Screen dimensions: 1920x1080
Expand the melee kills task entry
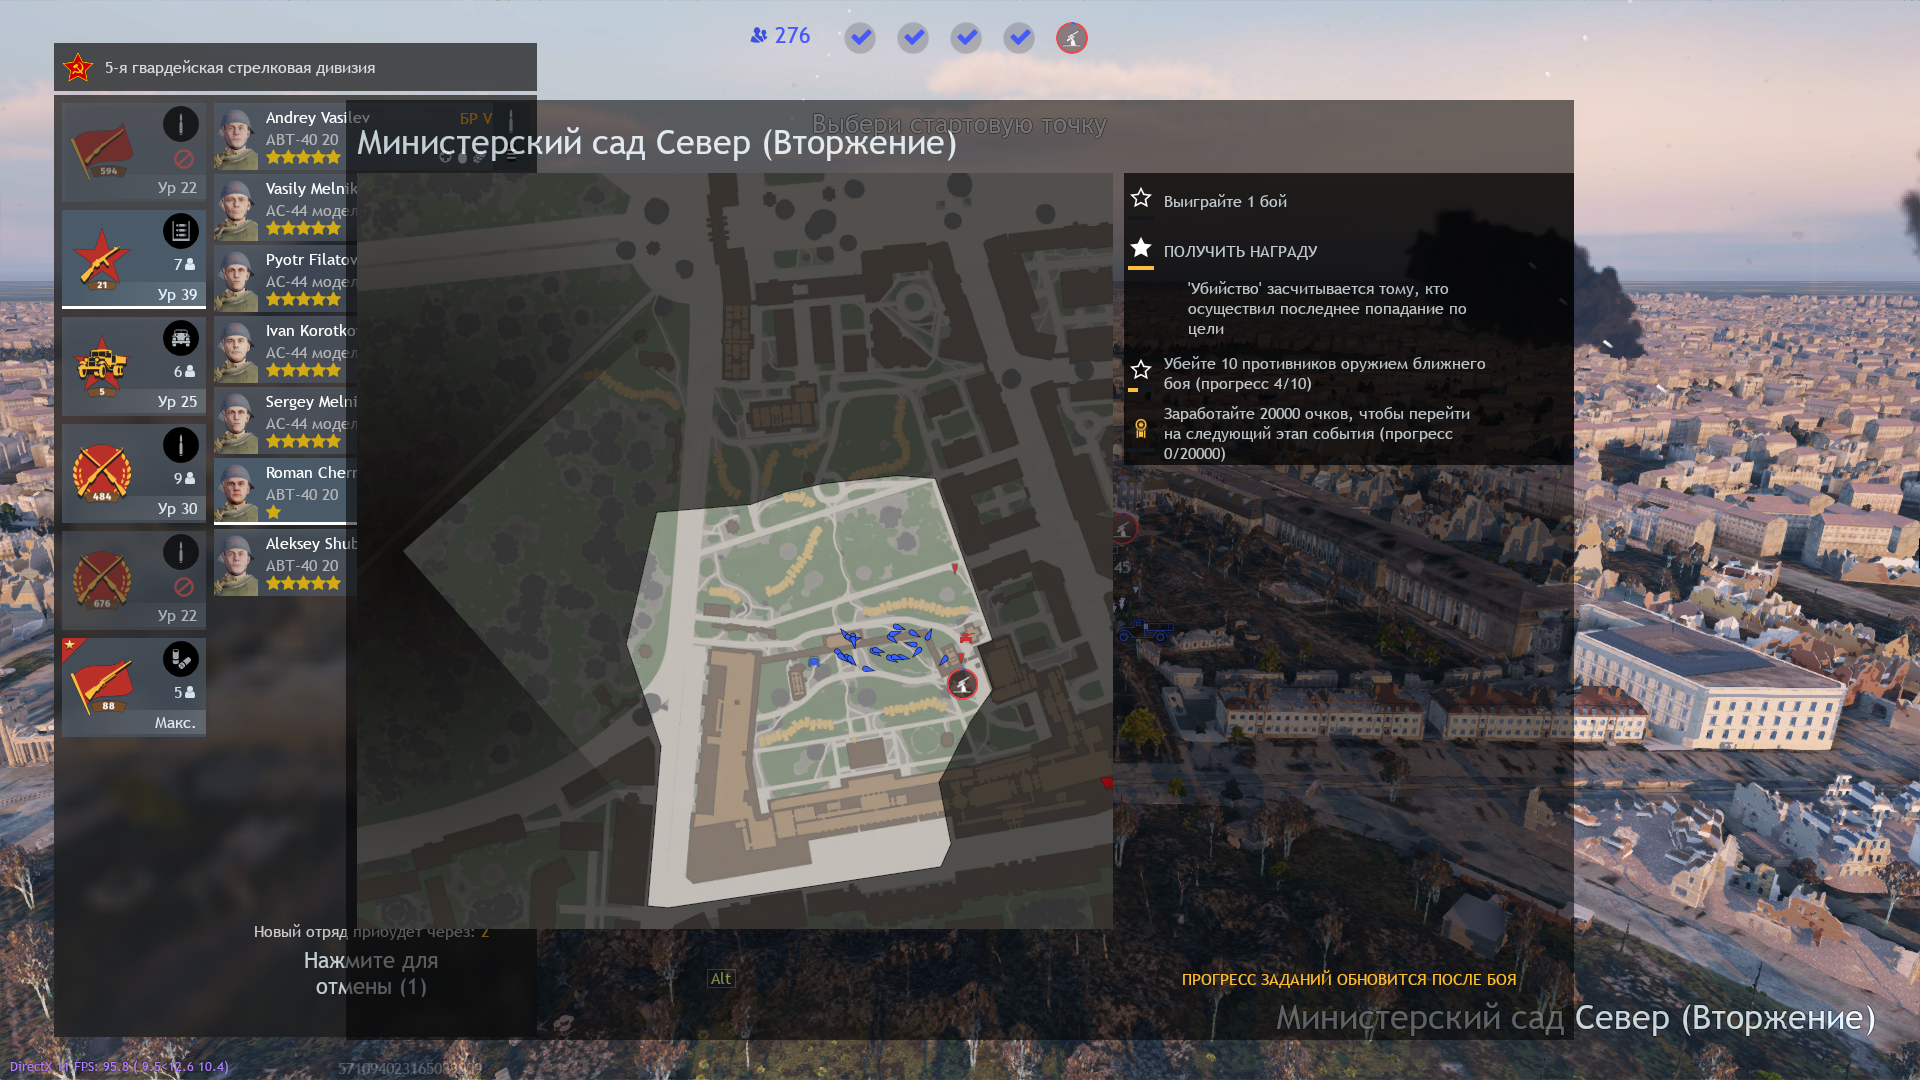(1323, 373)
